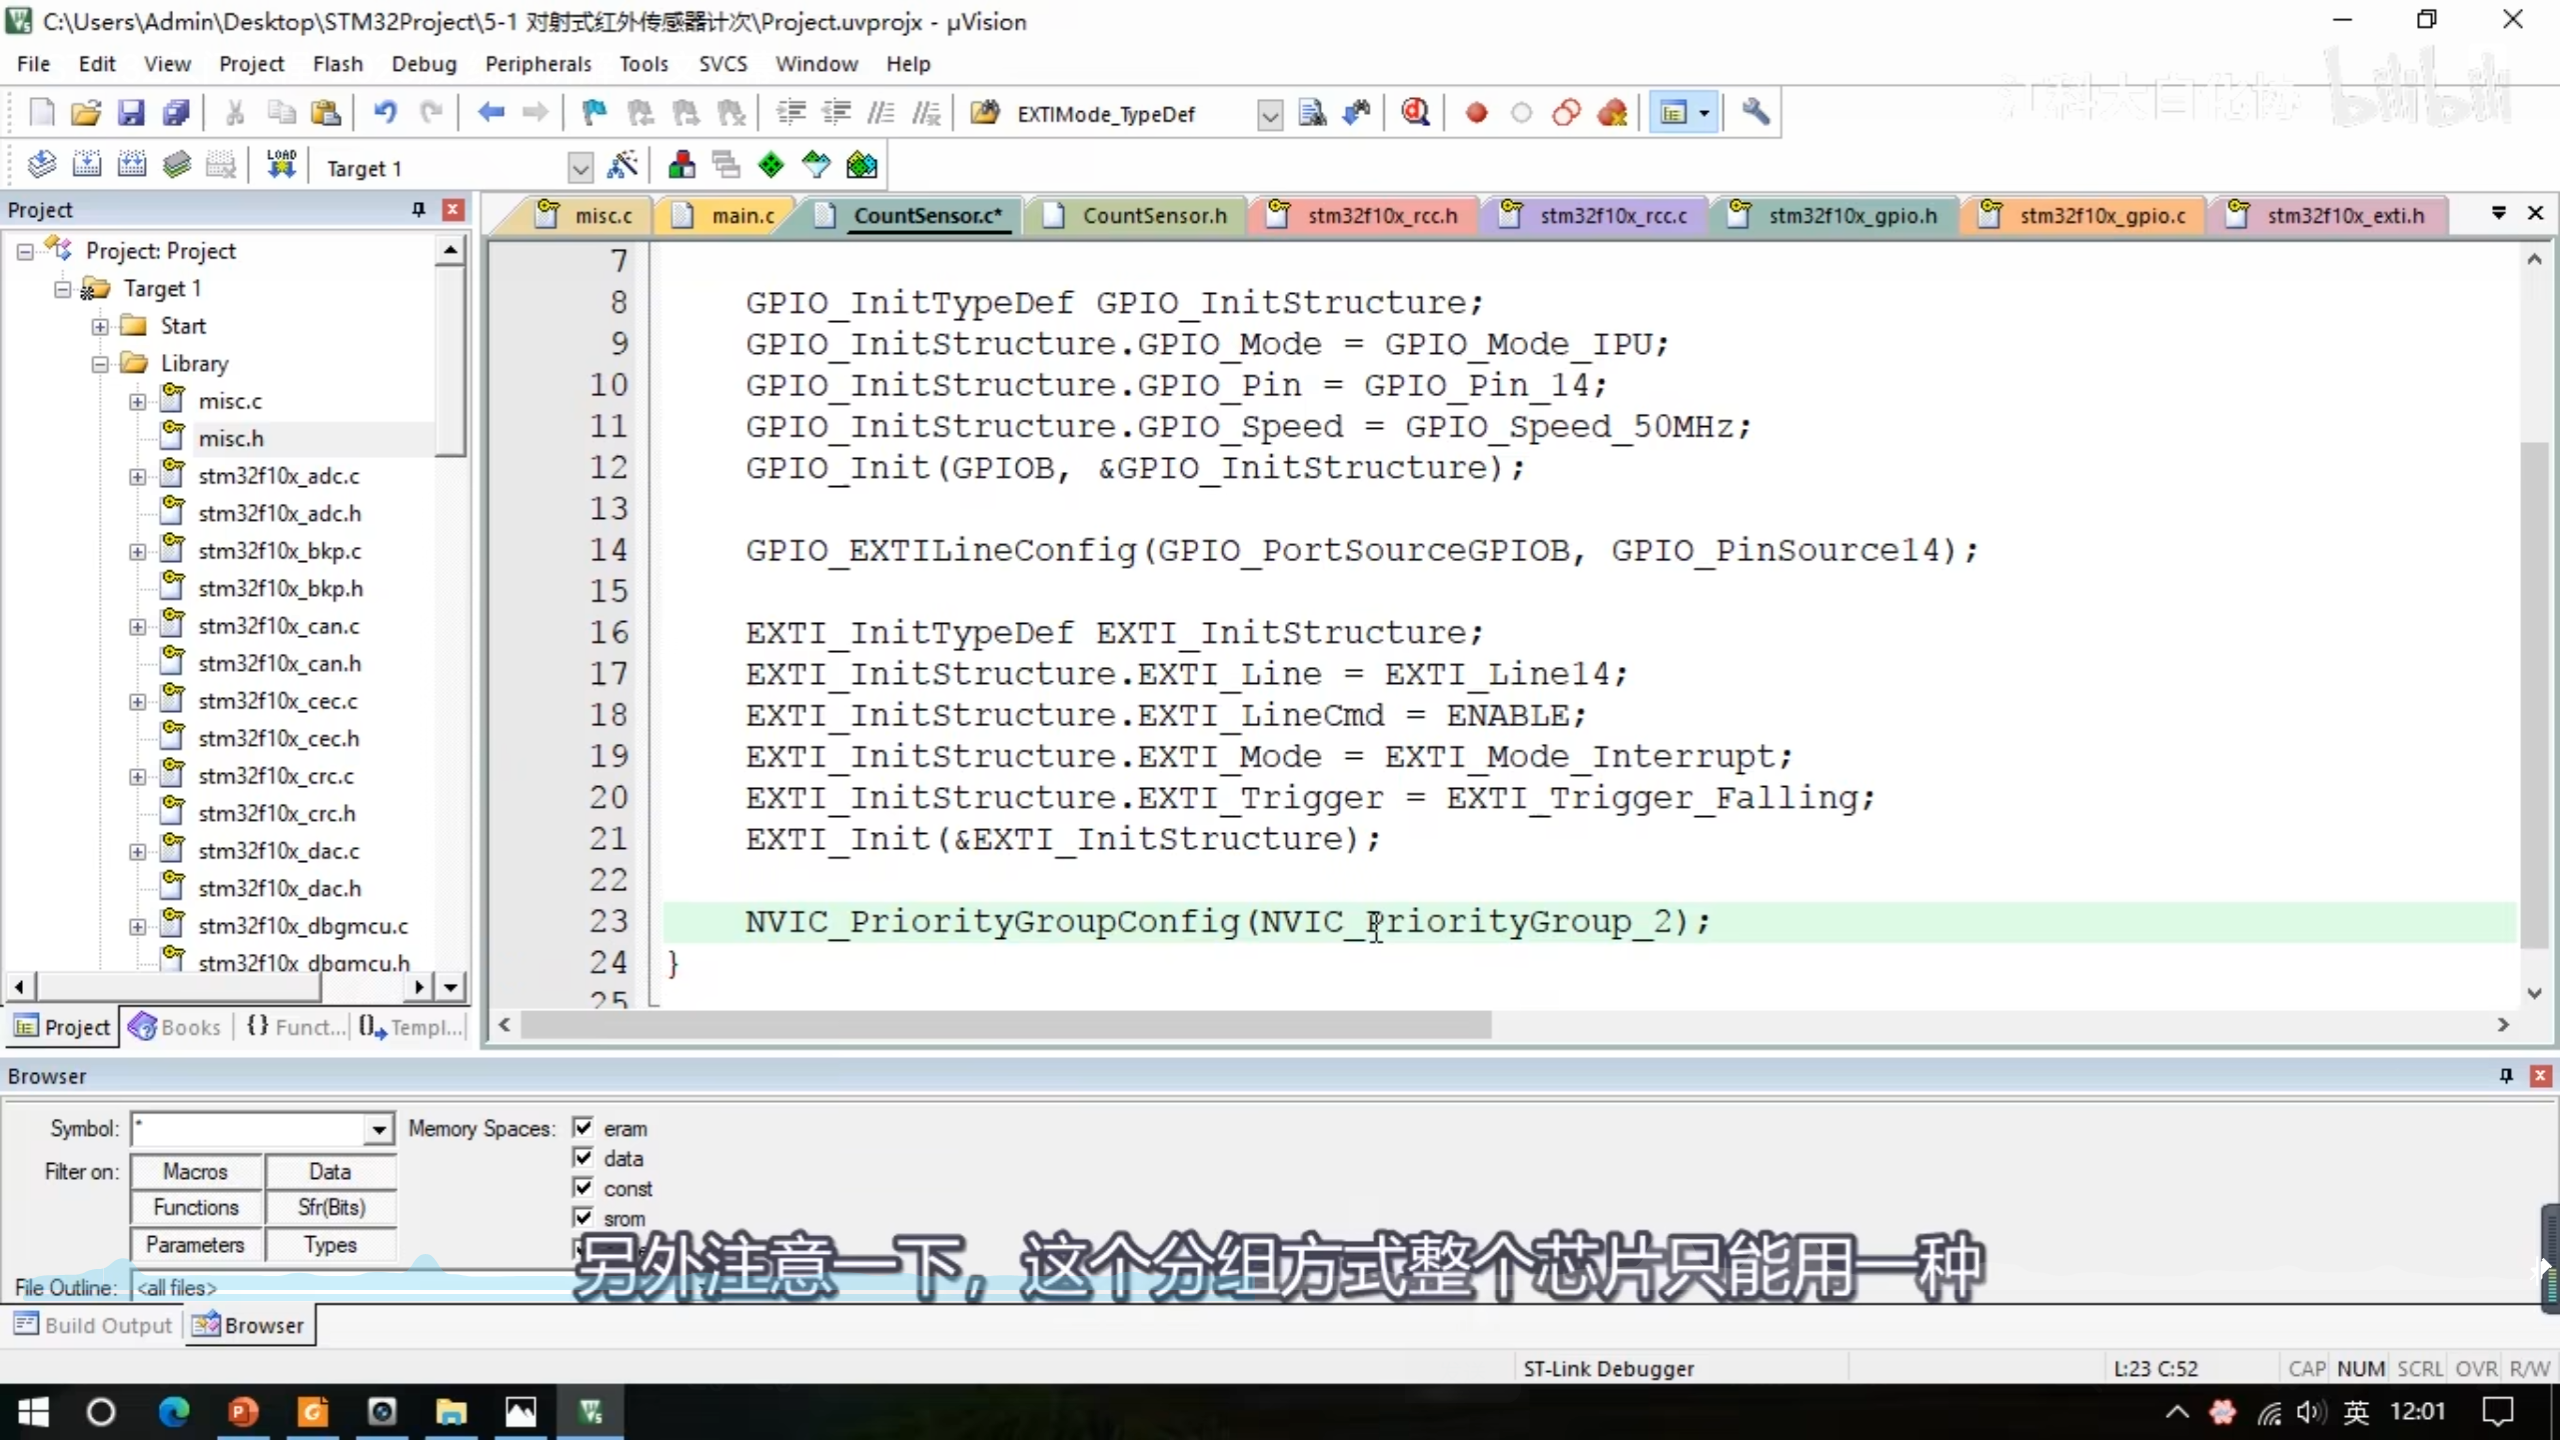This screenshot has width=2560, height=1440.
Task: Click the Functions filter button
Action: click(196, 1208)
